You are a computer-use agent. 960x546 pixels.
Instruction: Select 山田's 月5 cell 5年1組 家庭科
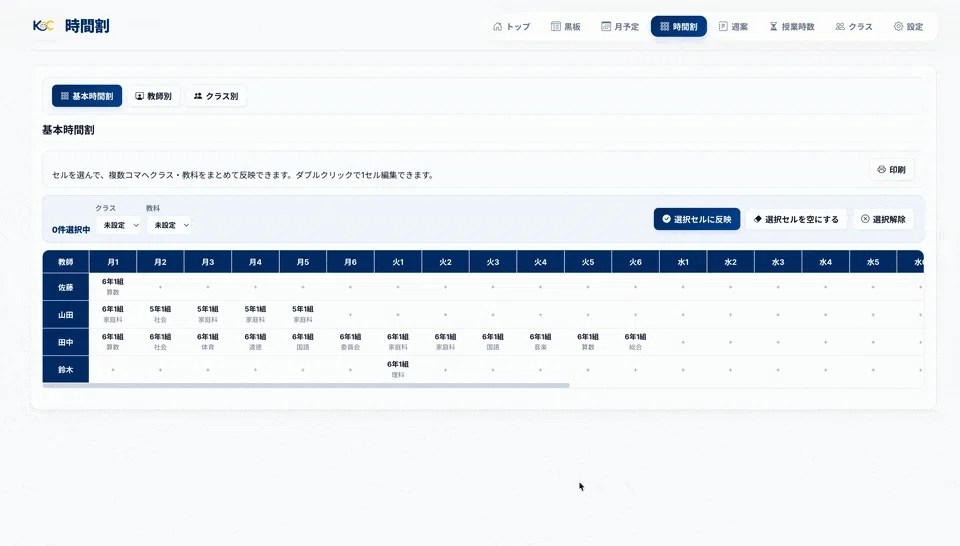point(303,315)
